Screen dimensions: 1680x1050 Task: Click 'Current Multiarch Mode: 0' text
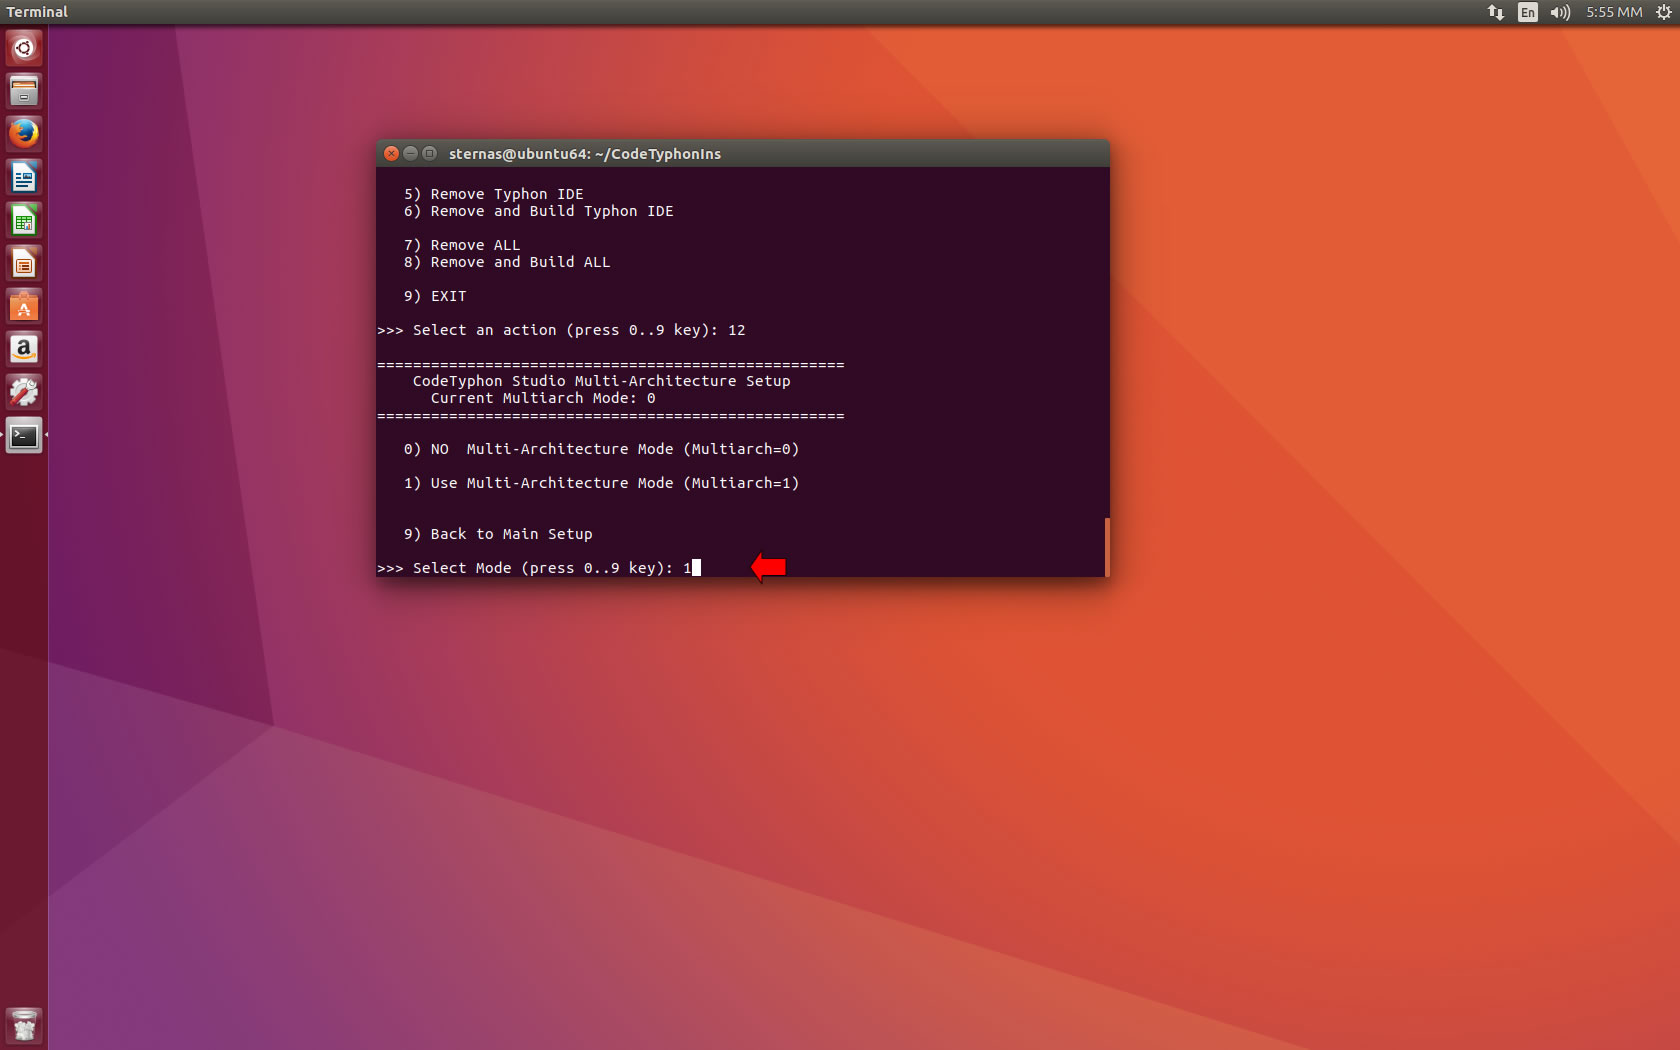click(x=543, y=398)
